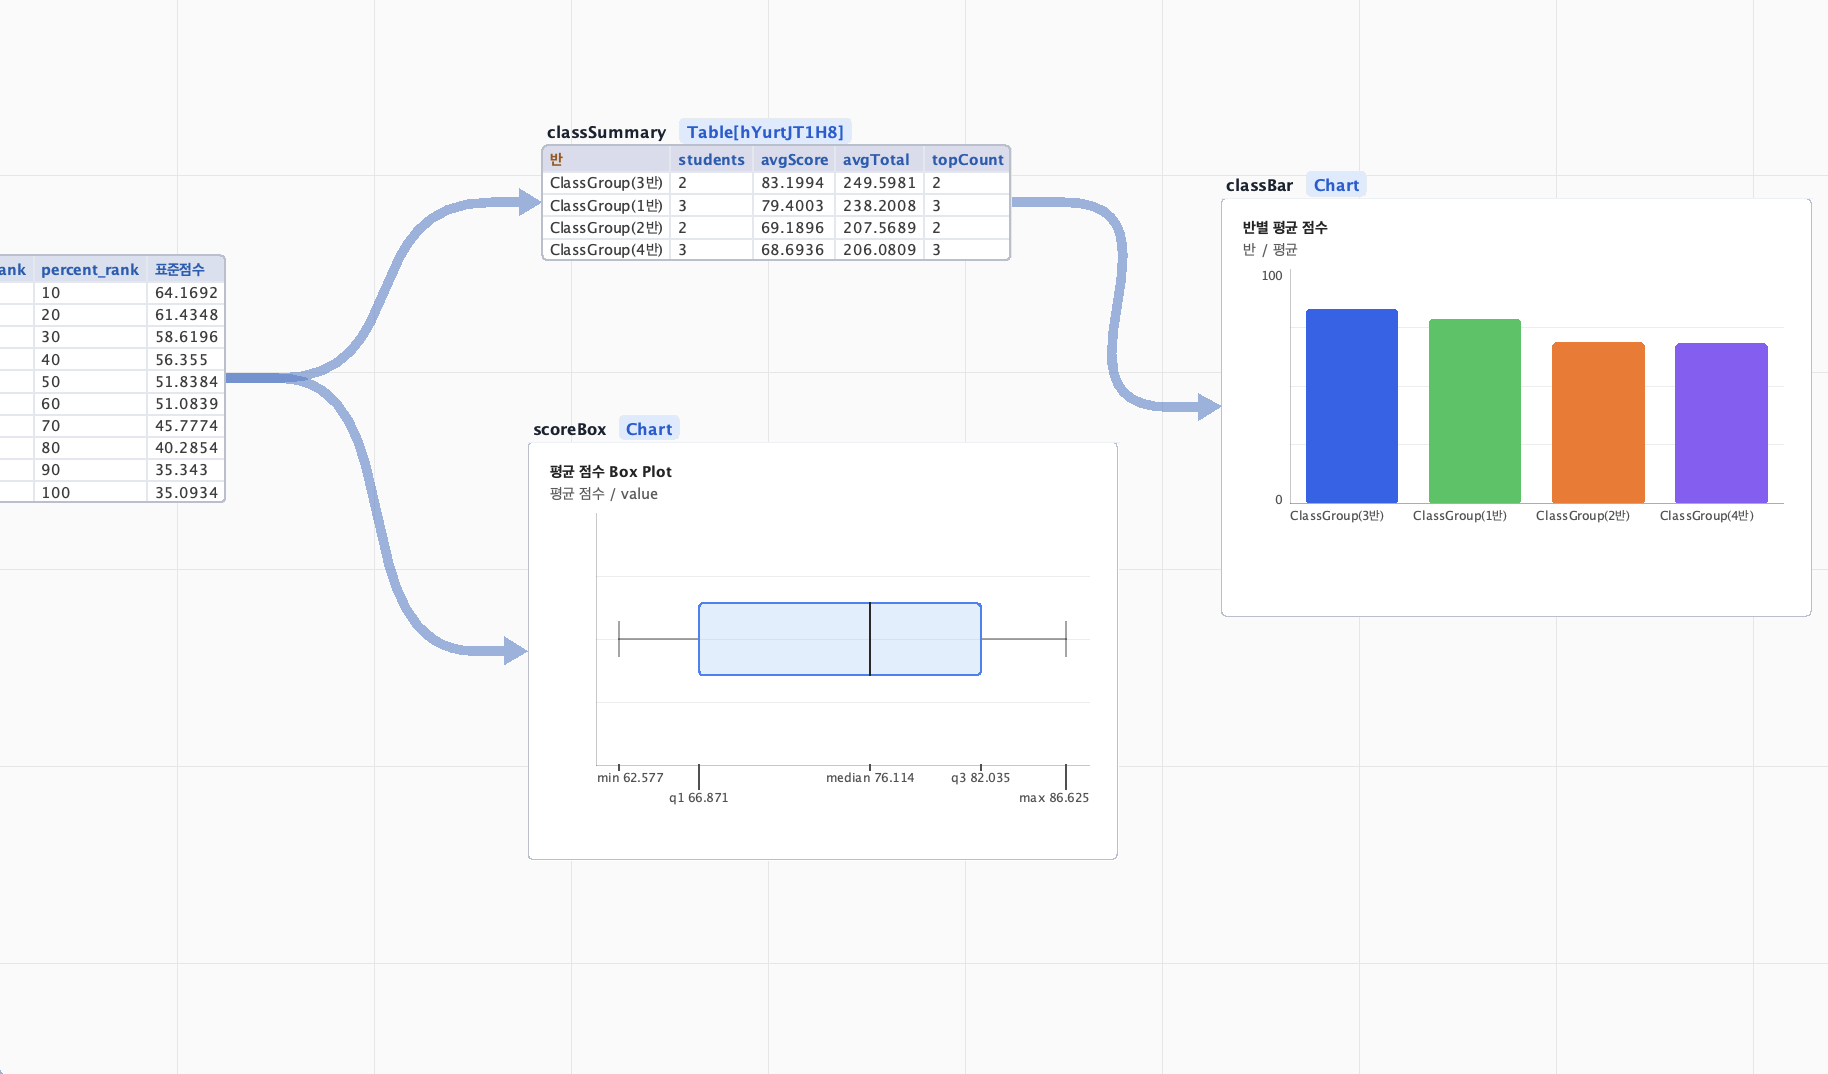The image size is (1828, 1074).
Task: Click the avgTotal value 206.0809
Action: coord(879,250)
